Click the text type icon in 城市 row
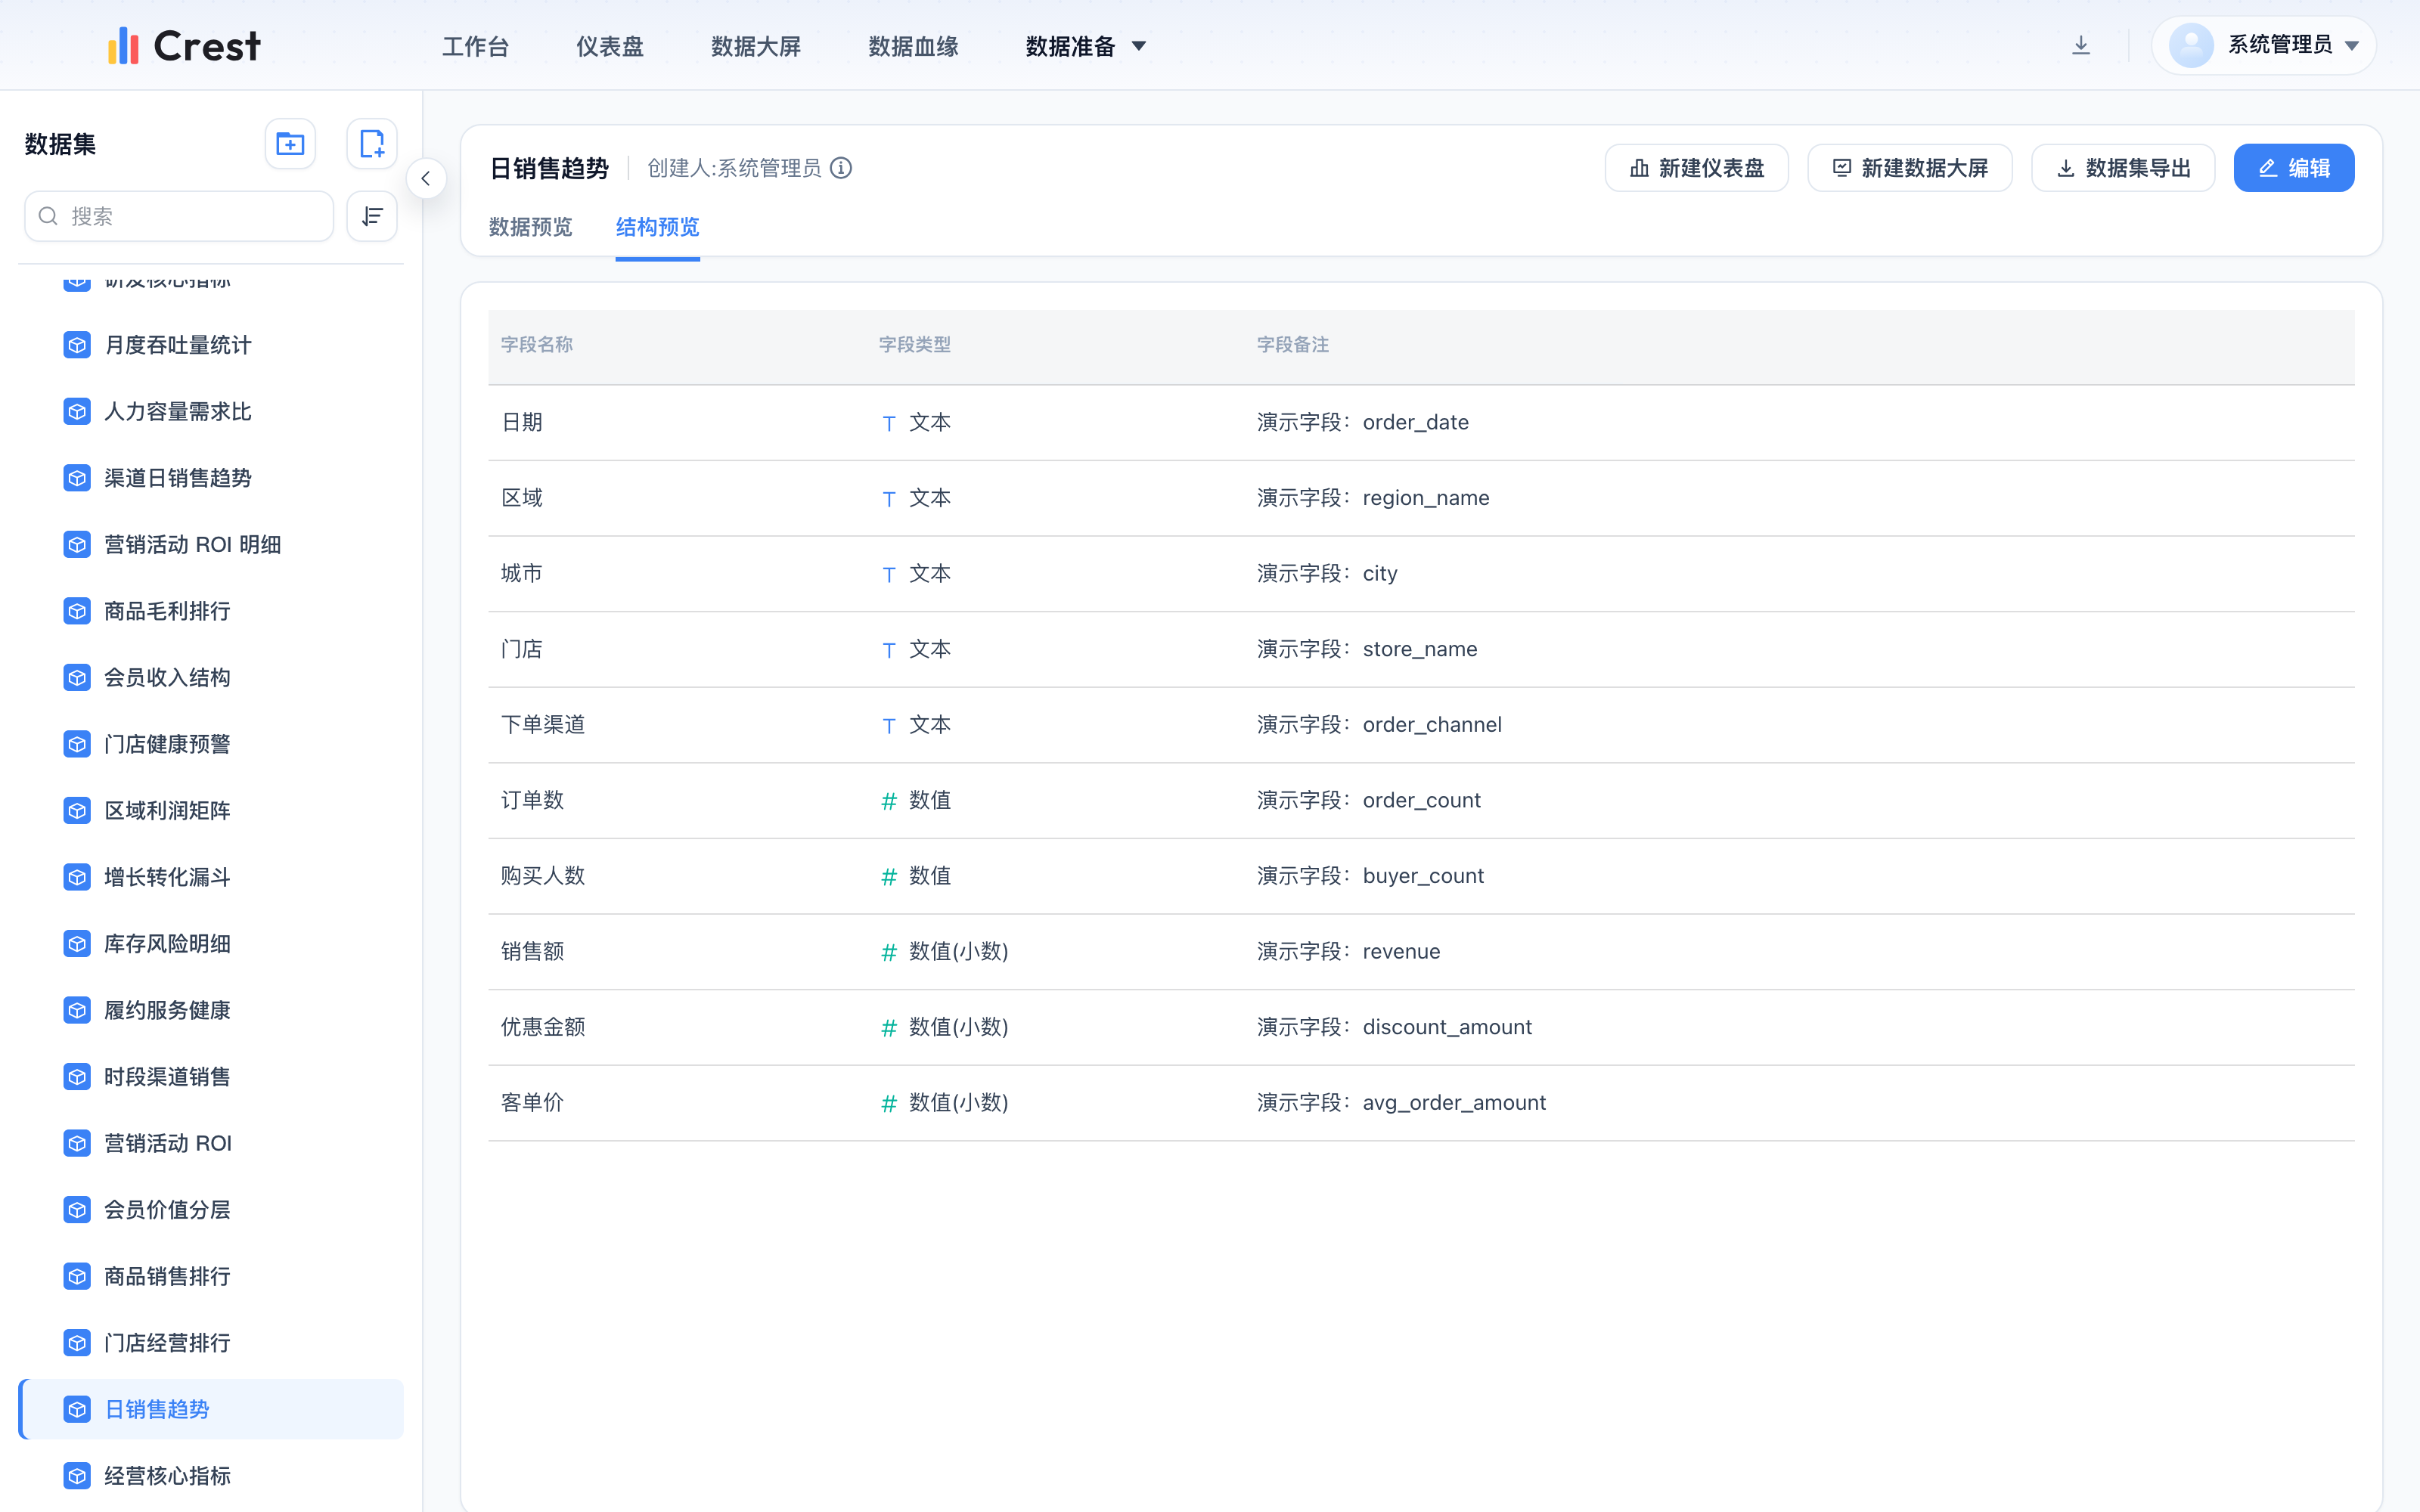The height and width of the screenshot is (1512, 2420). pos(888,574)
